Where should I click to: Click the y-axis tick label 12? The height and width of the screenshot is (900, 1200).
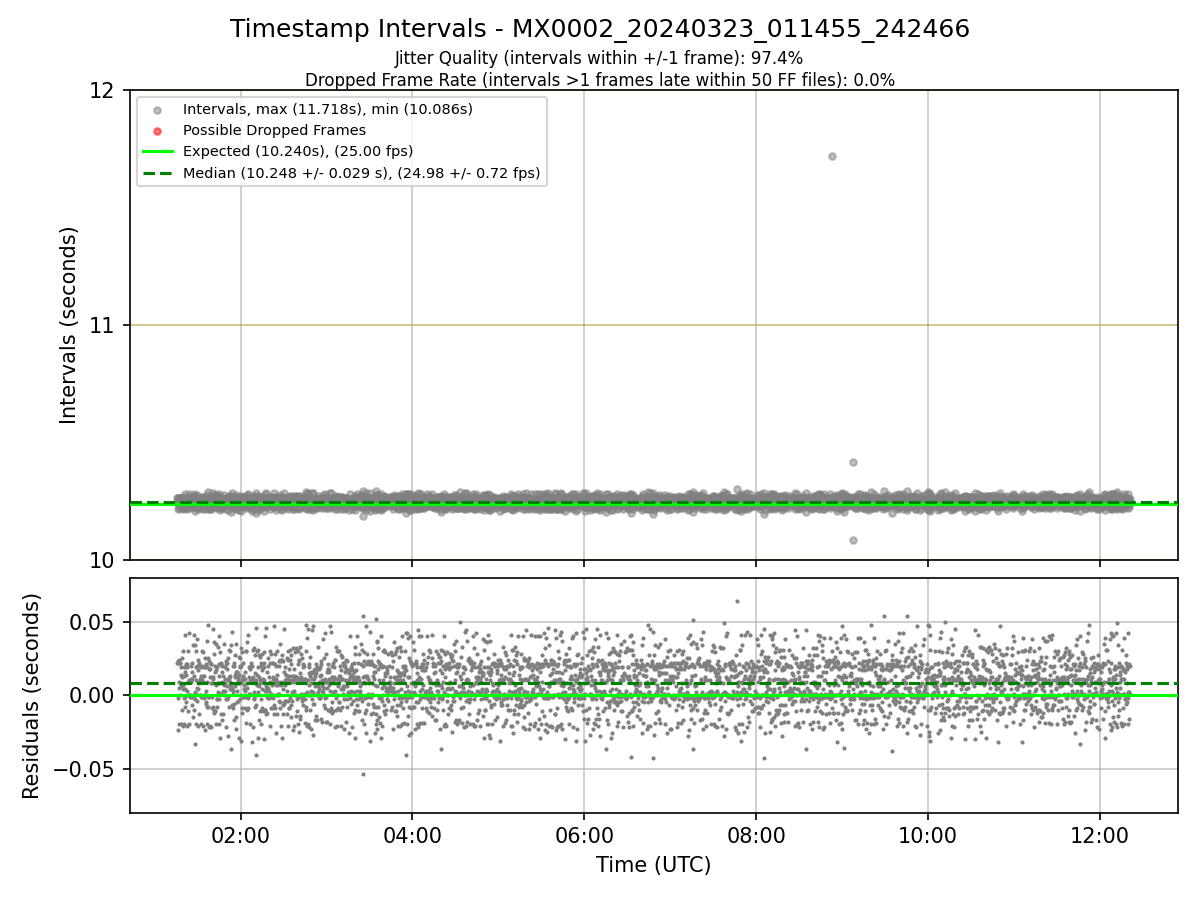103,90
